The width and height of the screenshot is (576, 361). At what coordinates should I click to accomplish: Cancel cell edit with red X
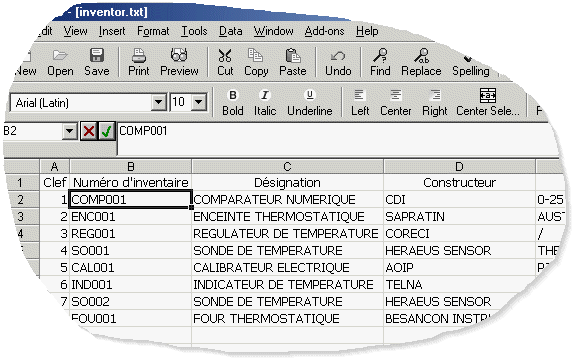point(89,131)
